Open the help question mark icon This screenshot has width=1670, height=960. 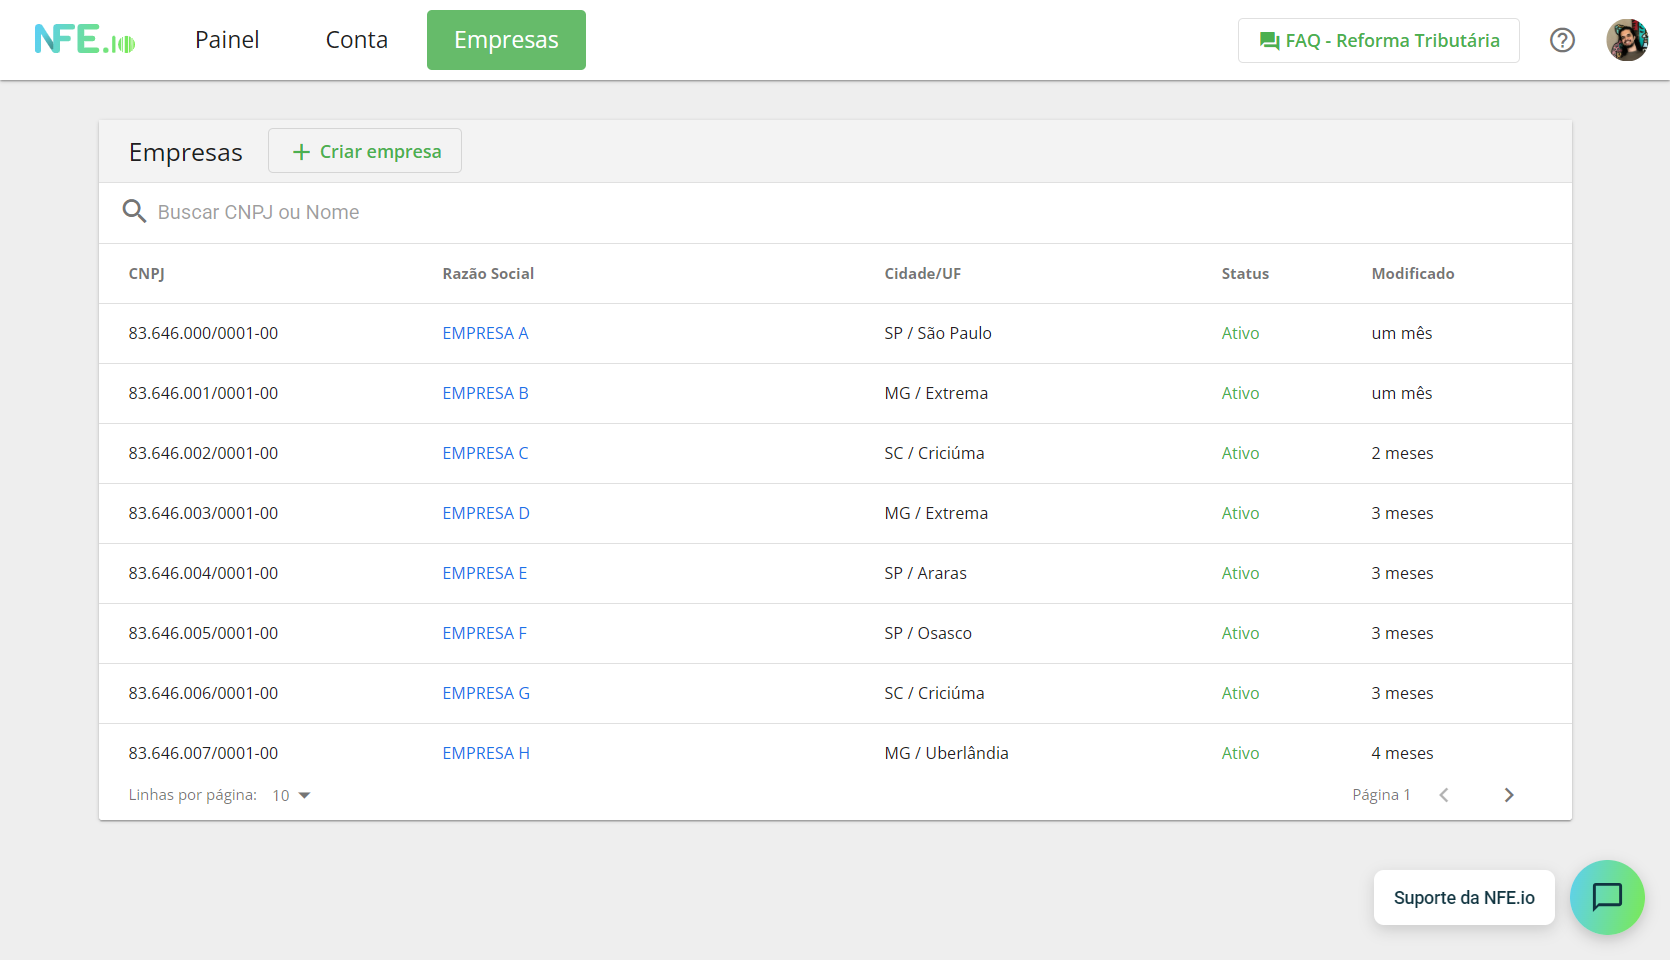coord(1562,40)
